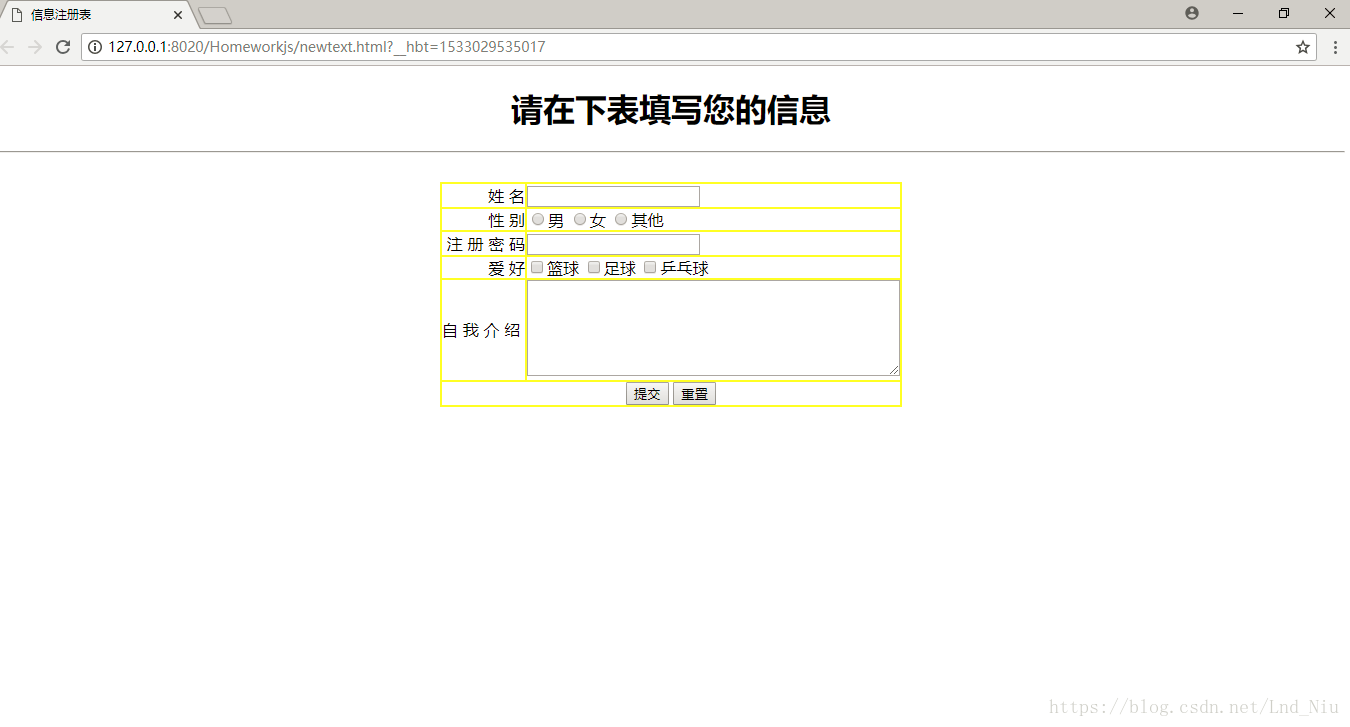Close the 信息注册表 tab
This screenshot has width=1350, height=727.
pyautogui.click(x=178, y=15)
